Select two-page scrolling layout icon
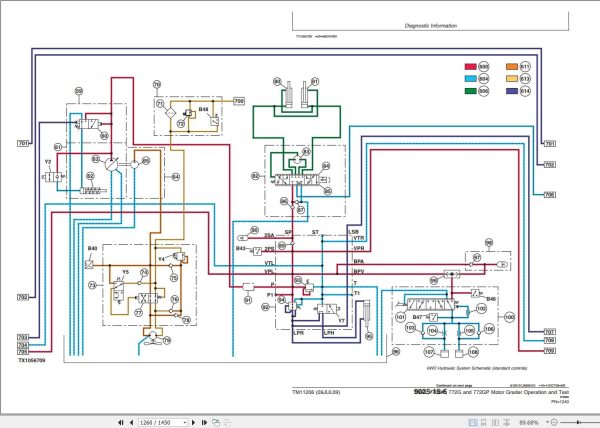Viewport: 600px width, 428px height. click(x=506, y=423)
